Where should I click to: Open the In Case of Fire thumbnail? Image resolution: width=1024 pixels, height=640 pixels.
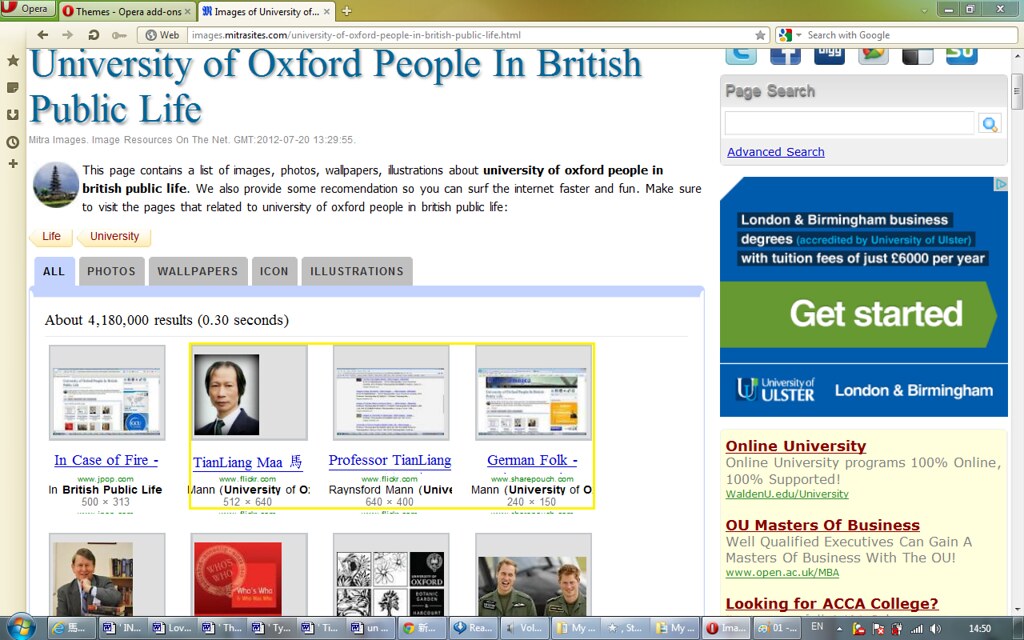[x=107, y=392]
